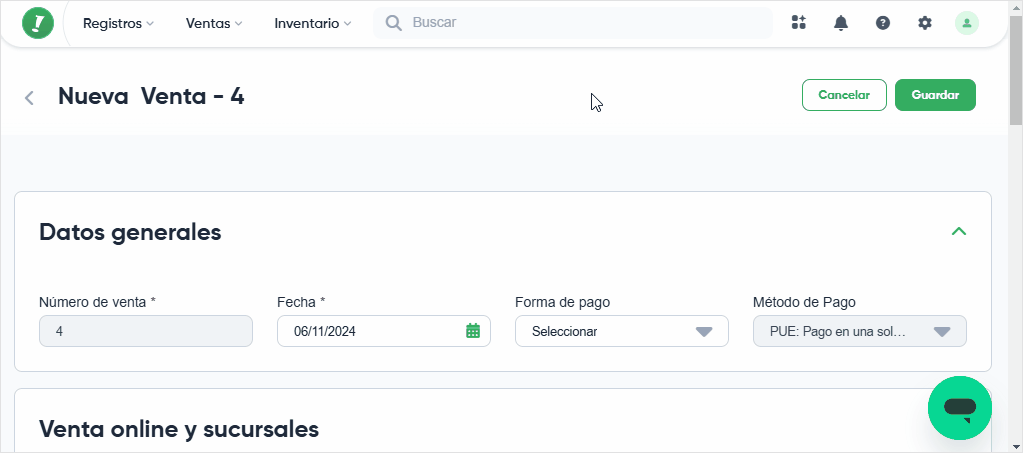
Task: Click the green app logo
Action: pos(38,23)
